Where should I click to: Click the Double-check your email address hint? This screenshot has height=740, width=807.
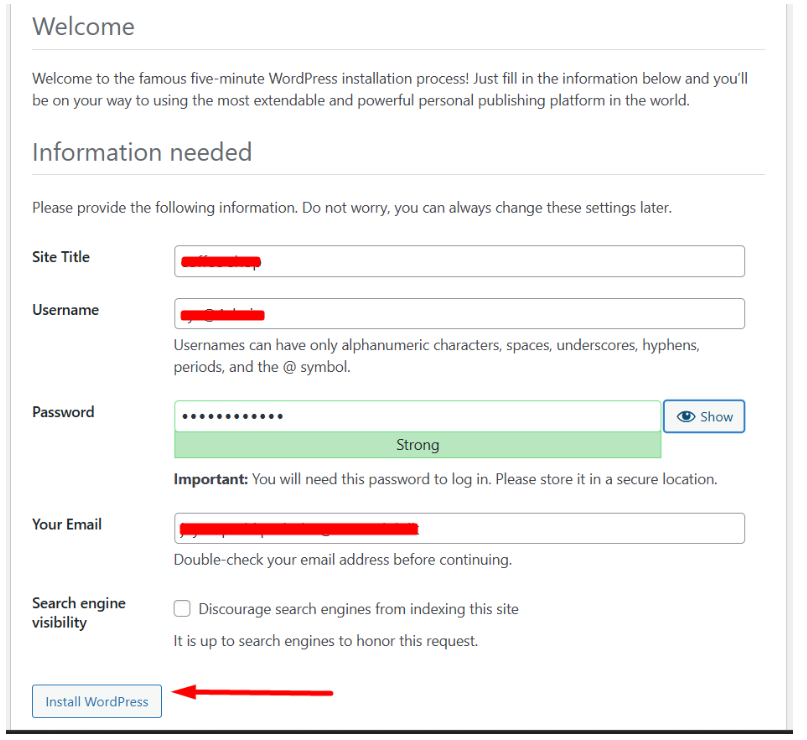pos(342,560)
